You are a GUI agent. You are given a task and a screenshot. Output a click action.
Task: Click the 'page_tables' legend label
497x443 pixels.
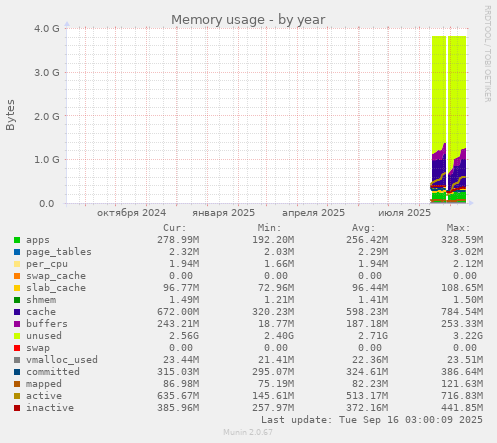59,252
